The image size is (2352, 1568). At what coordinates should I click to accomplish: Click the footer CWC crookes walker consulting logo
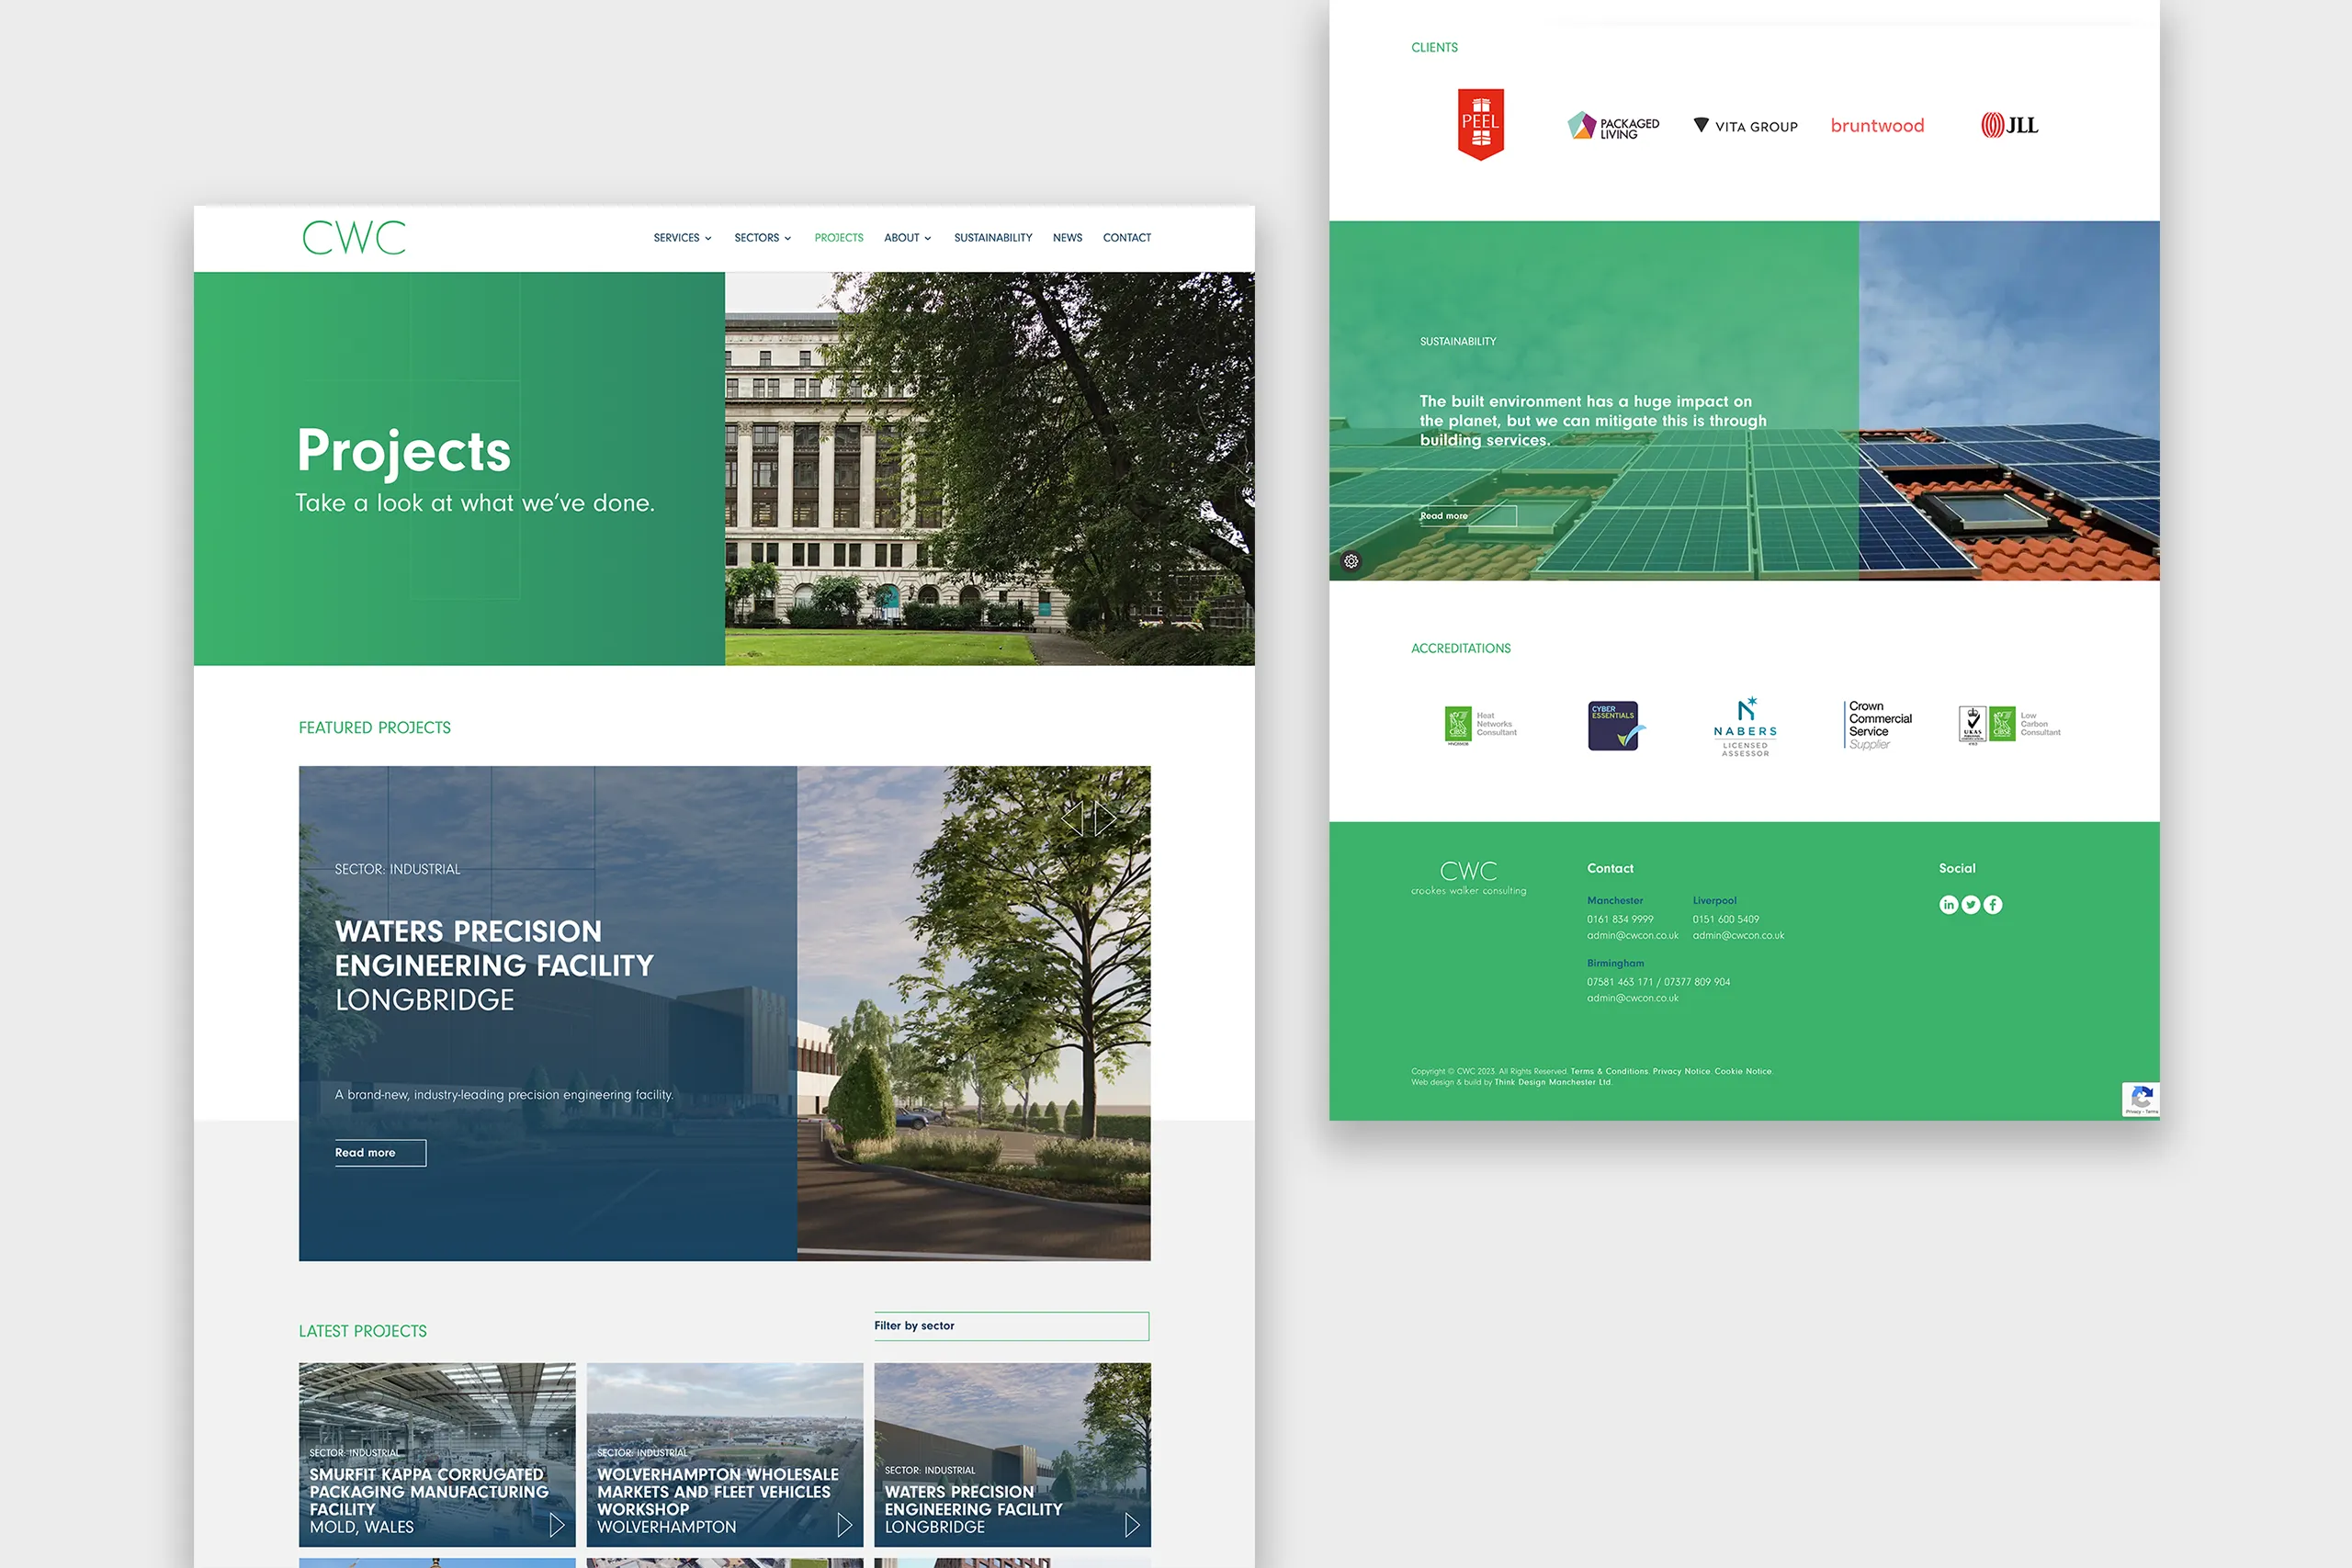pos(1468,877)
